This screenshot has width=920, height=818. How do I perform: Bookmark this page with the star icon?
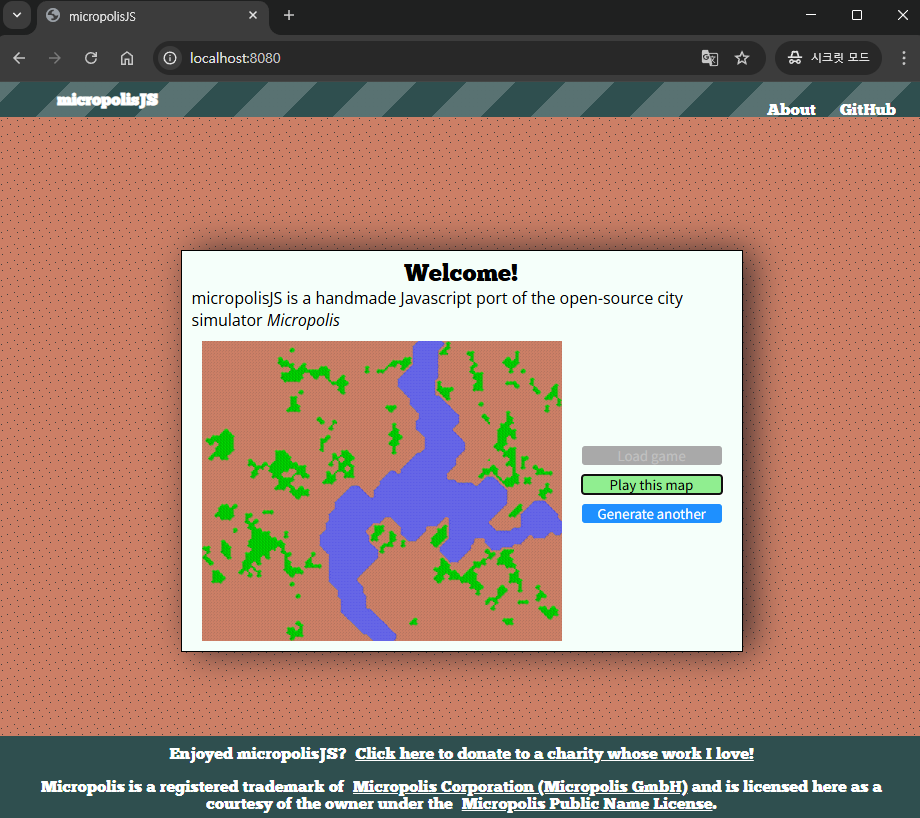click(x=742, y=58)
